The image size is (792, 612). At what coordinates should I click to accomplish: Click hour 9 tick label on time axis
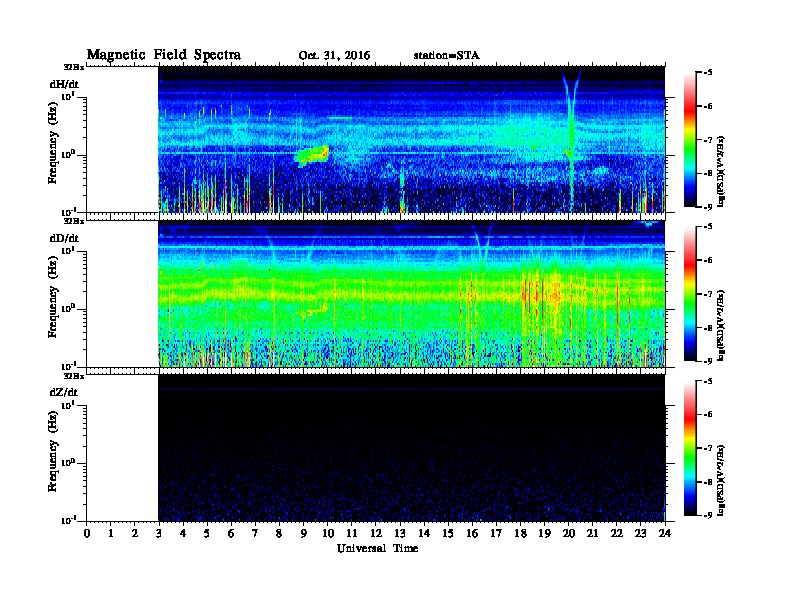point(304,534)
